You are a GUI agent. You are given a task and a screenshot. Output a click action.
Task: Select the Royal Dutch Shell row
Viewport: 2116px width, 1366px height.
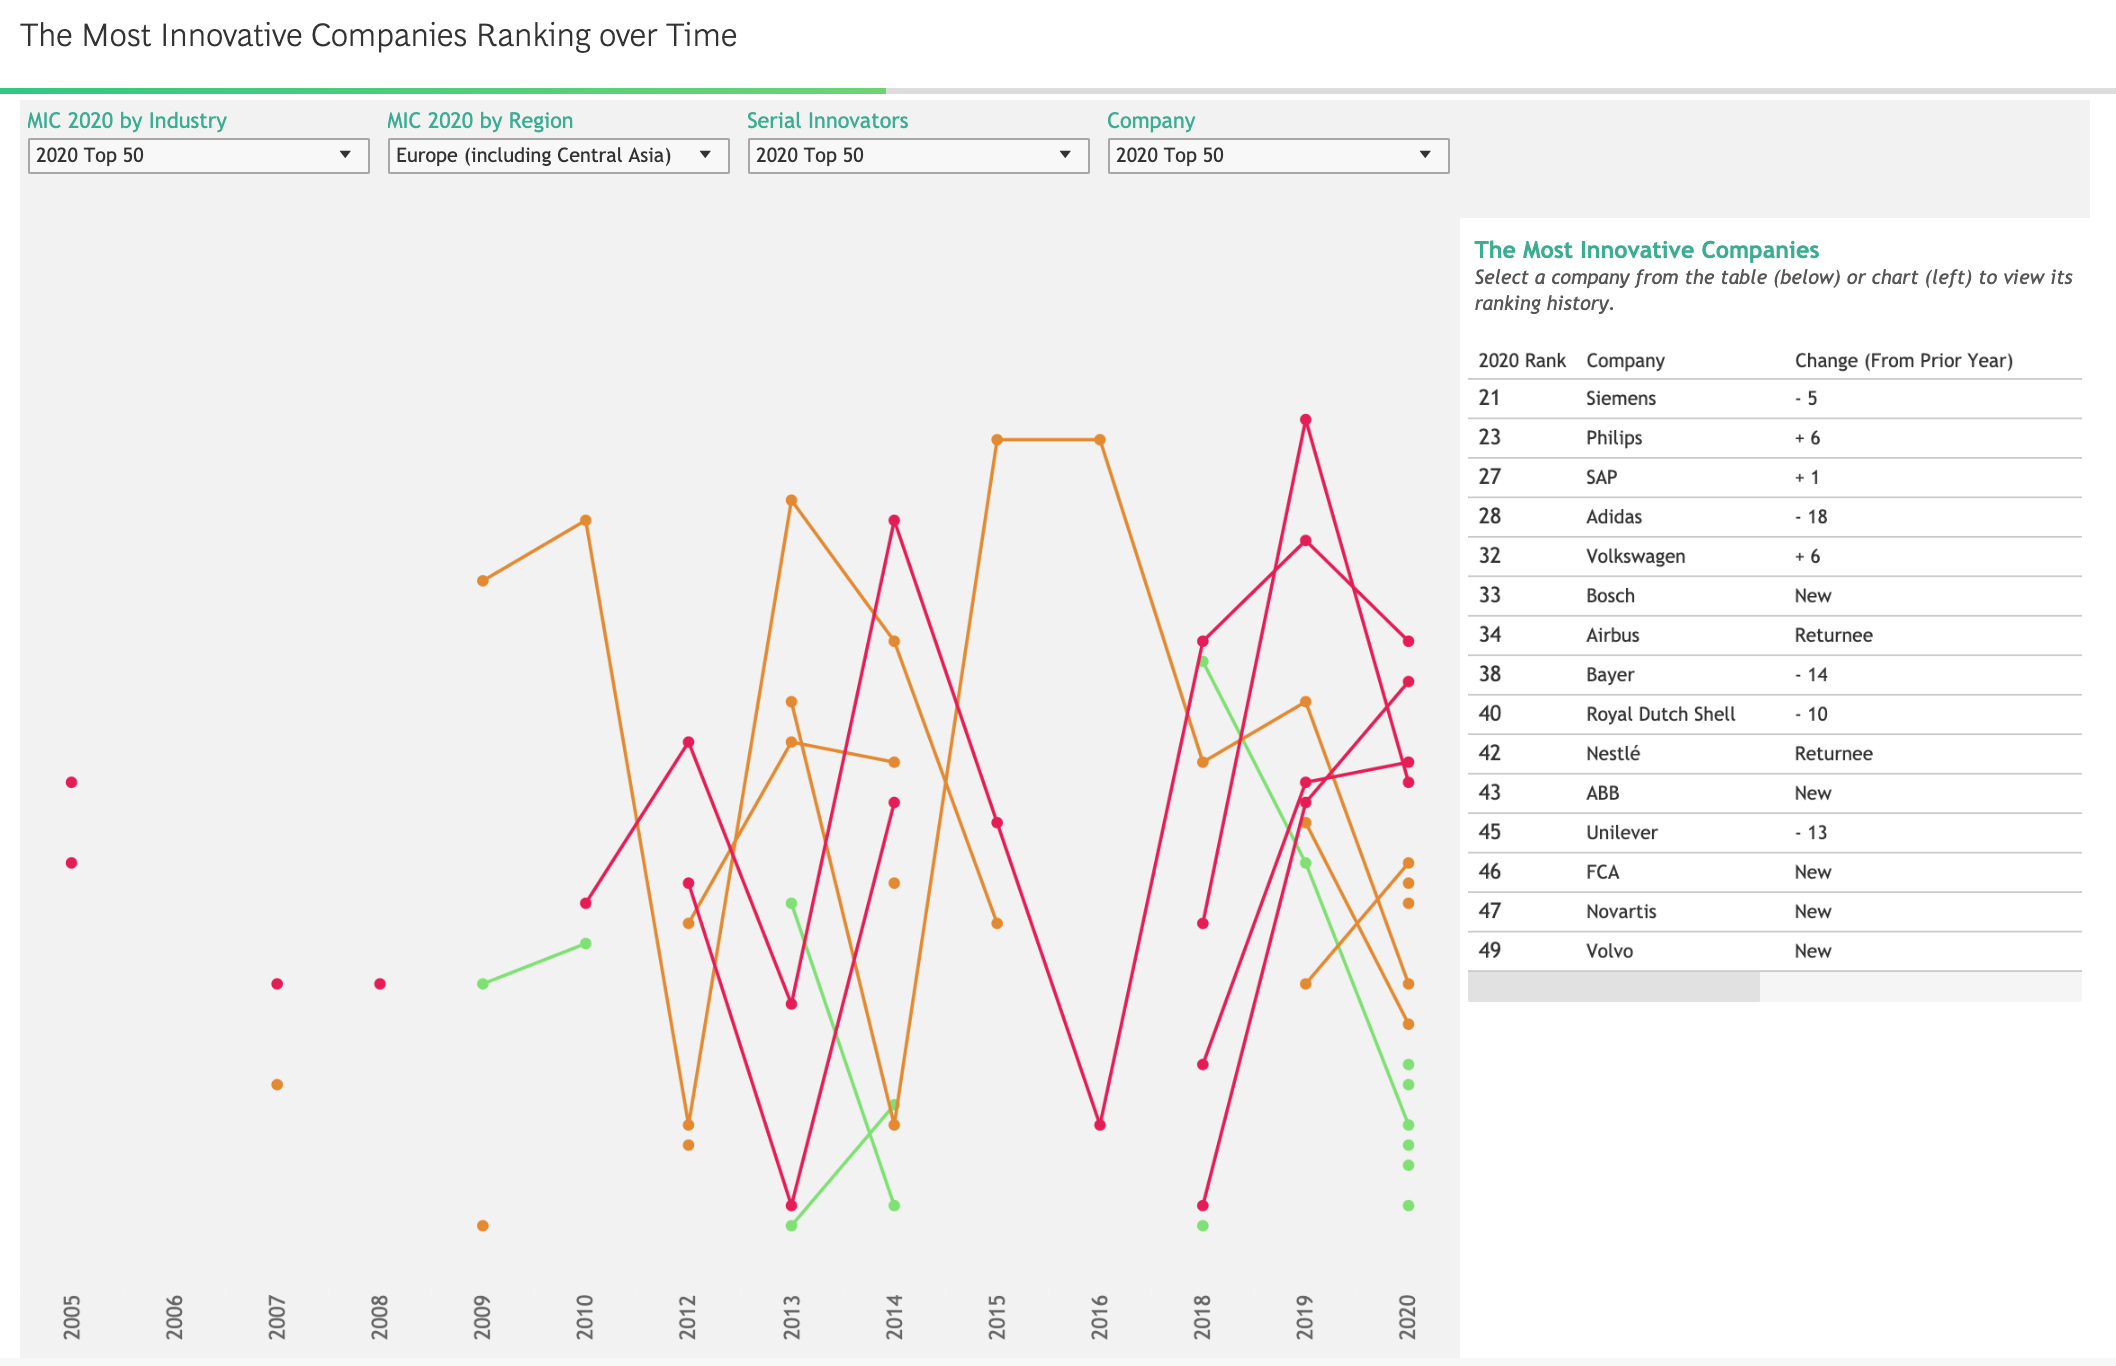[1774, 714]
